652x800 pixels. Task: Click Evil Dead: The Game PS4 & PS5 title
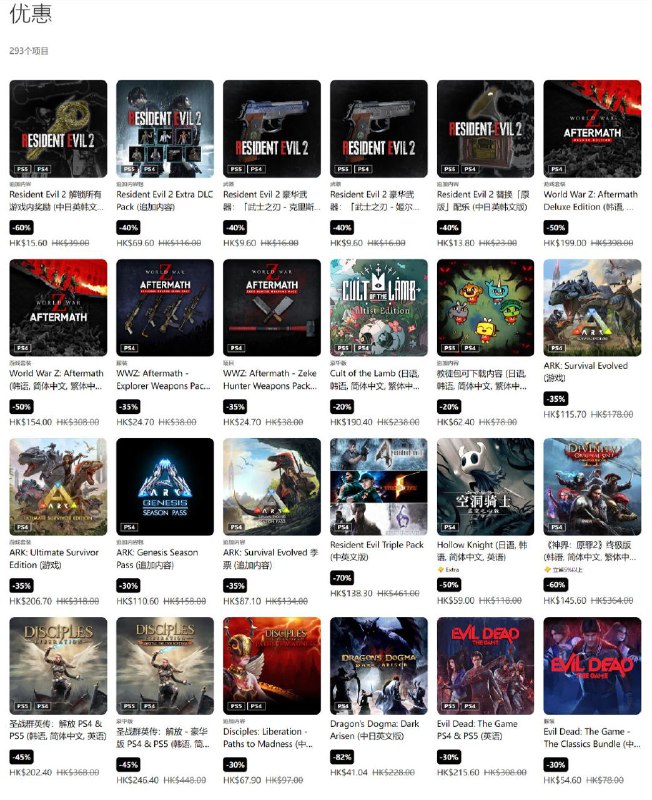477,730
